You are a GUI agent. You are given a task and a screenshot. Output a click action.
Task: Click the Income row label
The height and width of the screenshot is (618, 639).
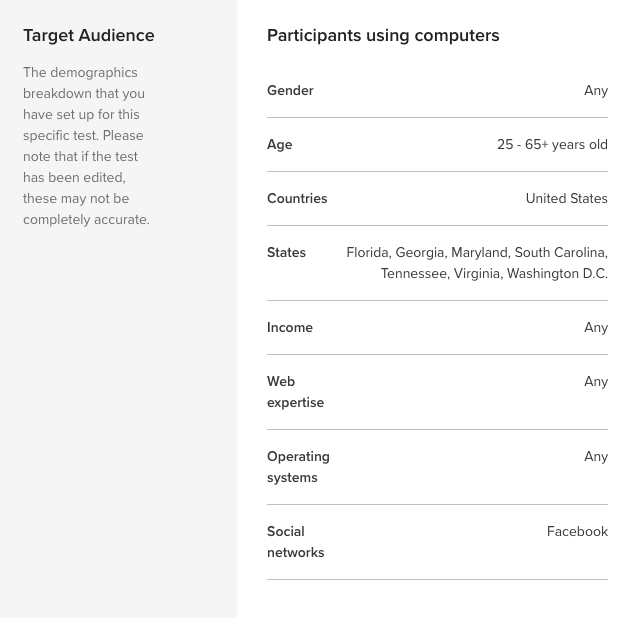click(290, 328)
